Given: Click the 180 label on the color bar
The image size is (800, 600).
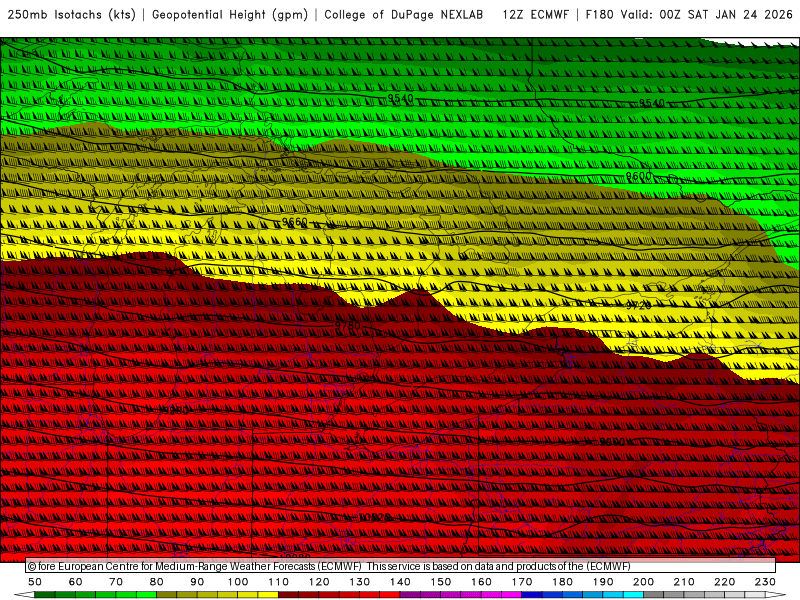Looking at the screenshot, I should pos(562,582).
